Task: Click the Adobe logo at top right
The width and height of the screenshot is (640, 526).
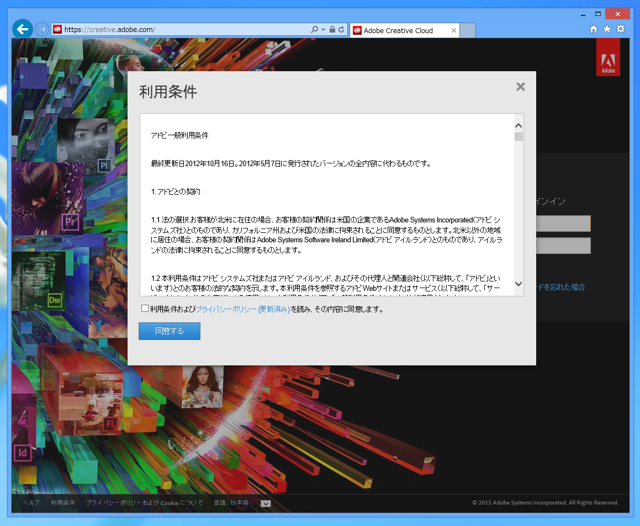Action: [x=608, y=58]
